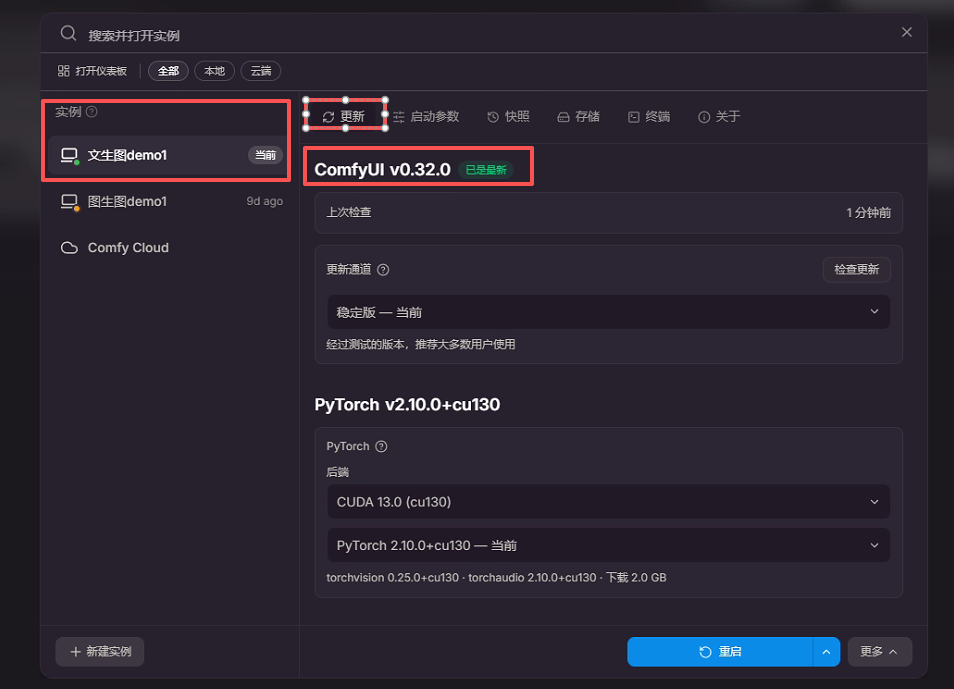Open the PyTorch 2.10.0+cu130 version dropdown
The image size is (954, 689).
608,545
